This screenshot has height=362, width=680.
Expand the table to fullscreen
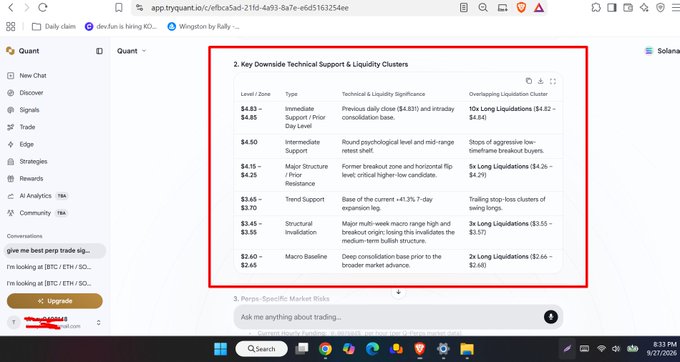pos(553,81)
